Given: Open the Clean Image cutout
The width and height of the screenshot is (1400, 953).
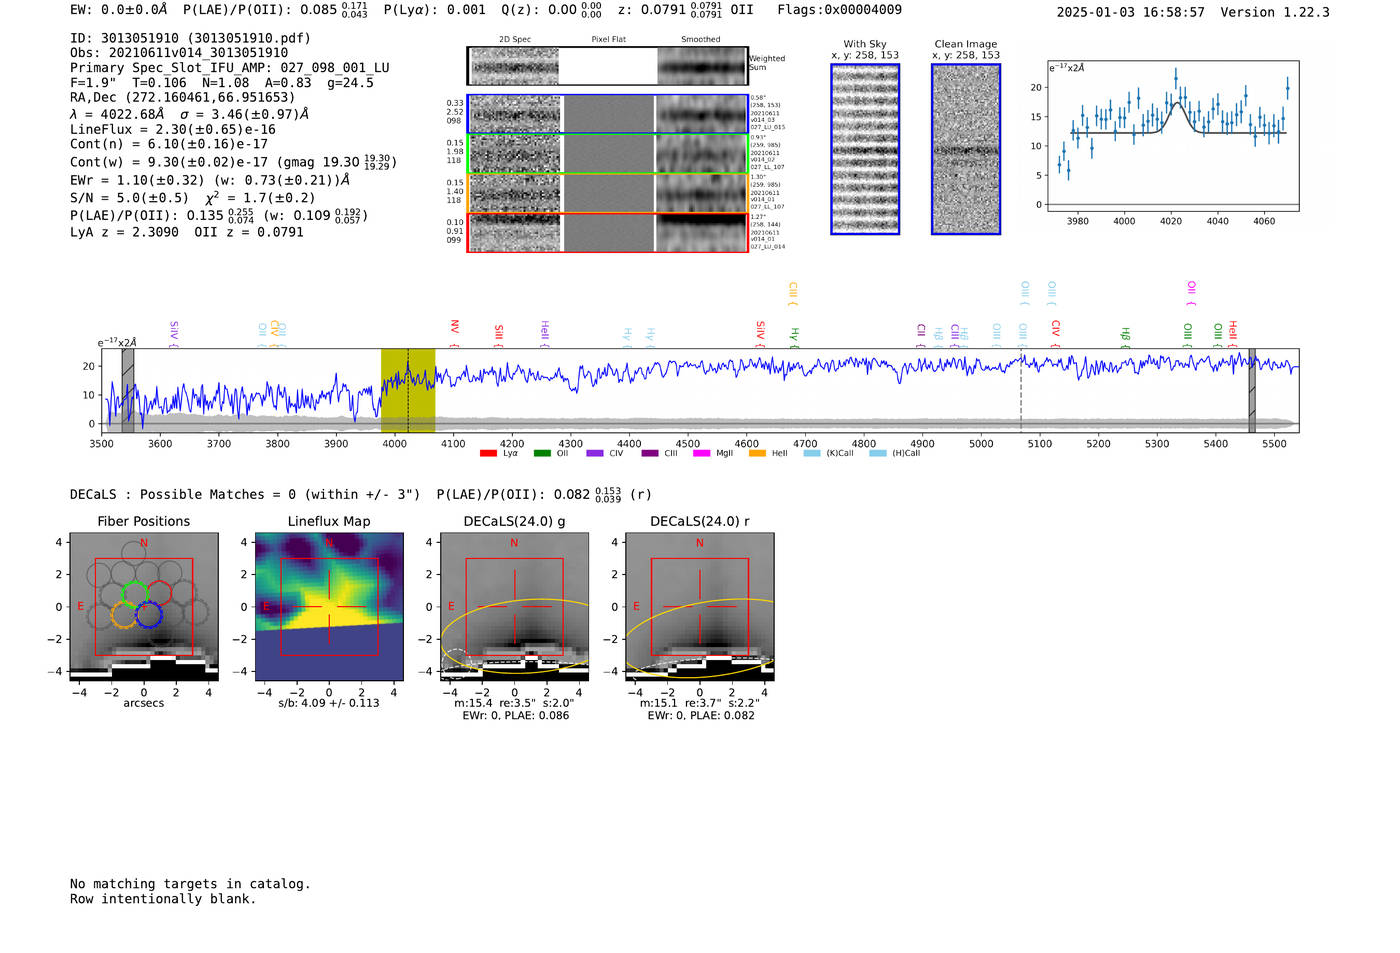Looking at the screenshot, I should pos(965,149).
